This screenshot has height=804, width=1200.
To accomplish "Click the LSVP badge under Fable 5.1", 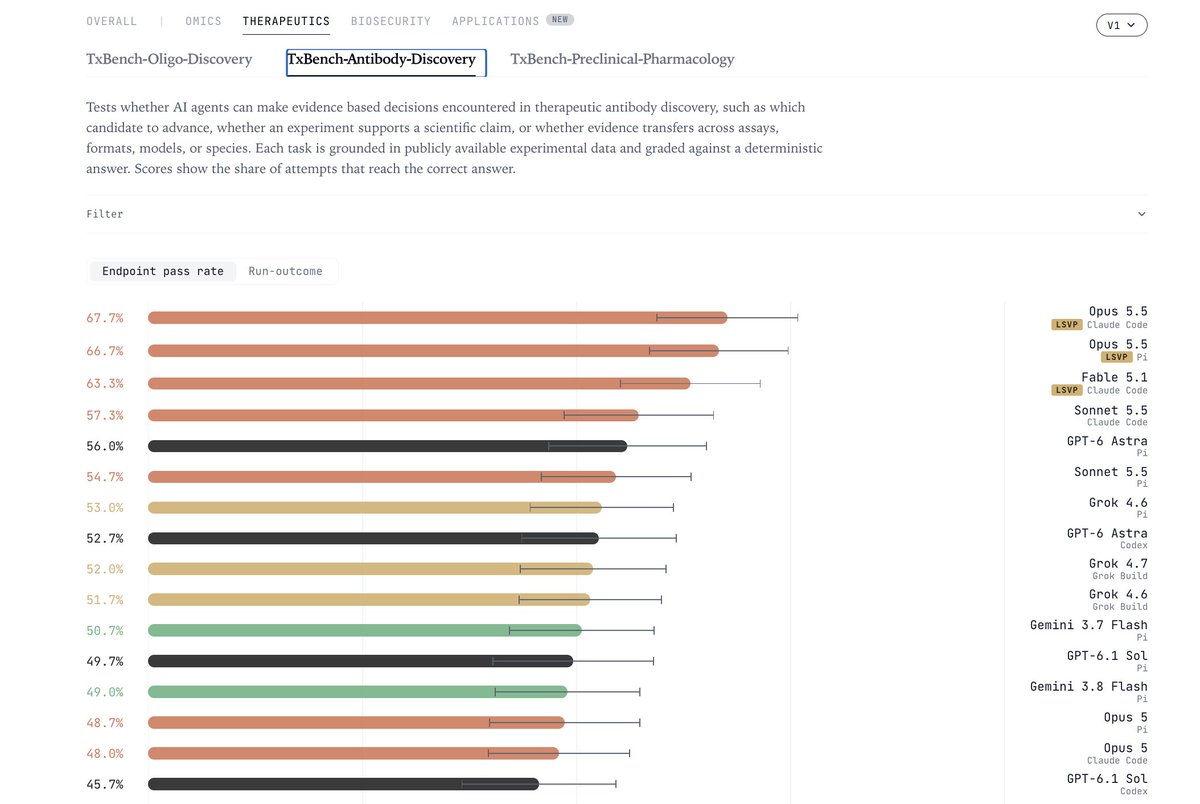I will 1066,390.
